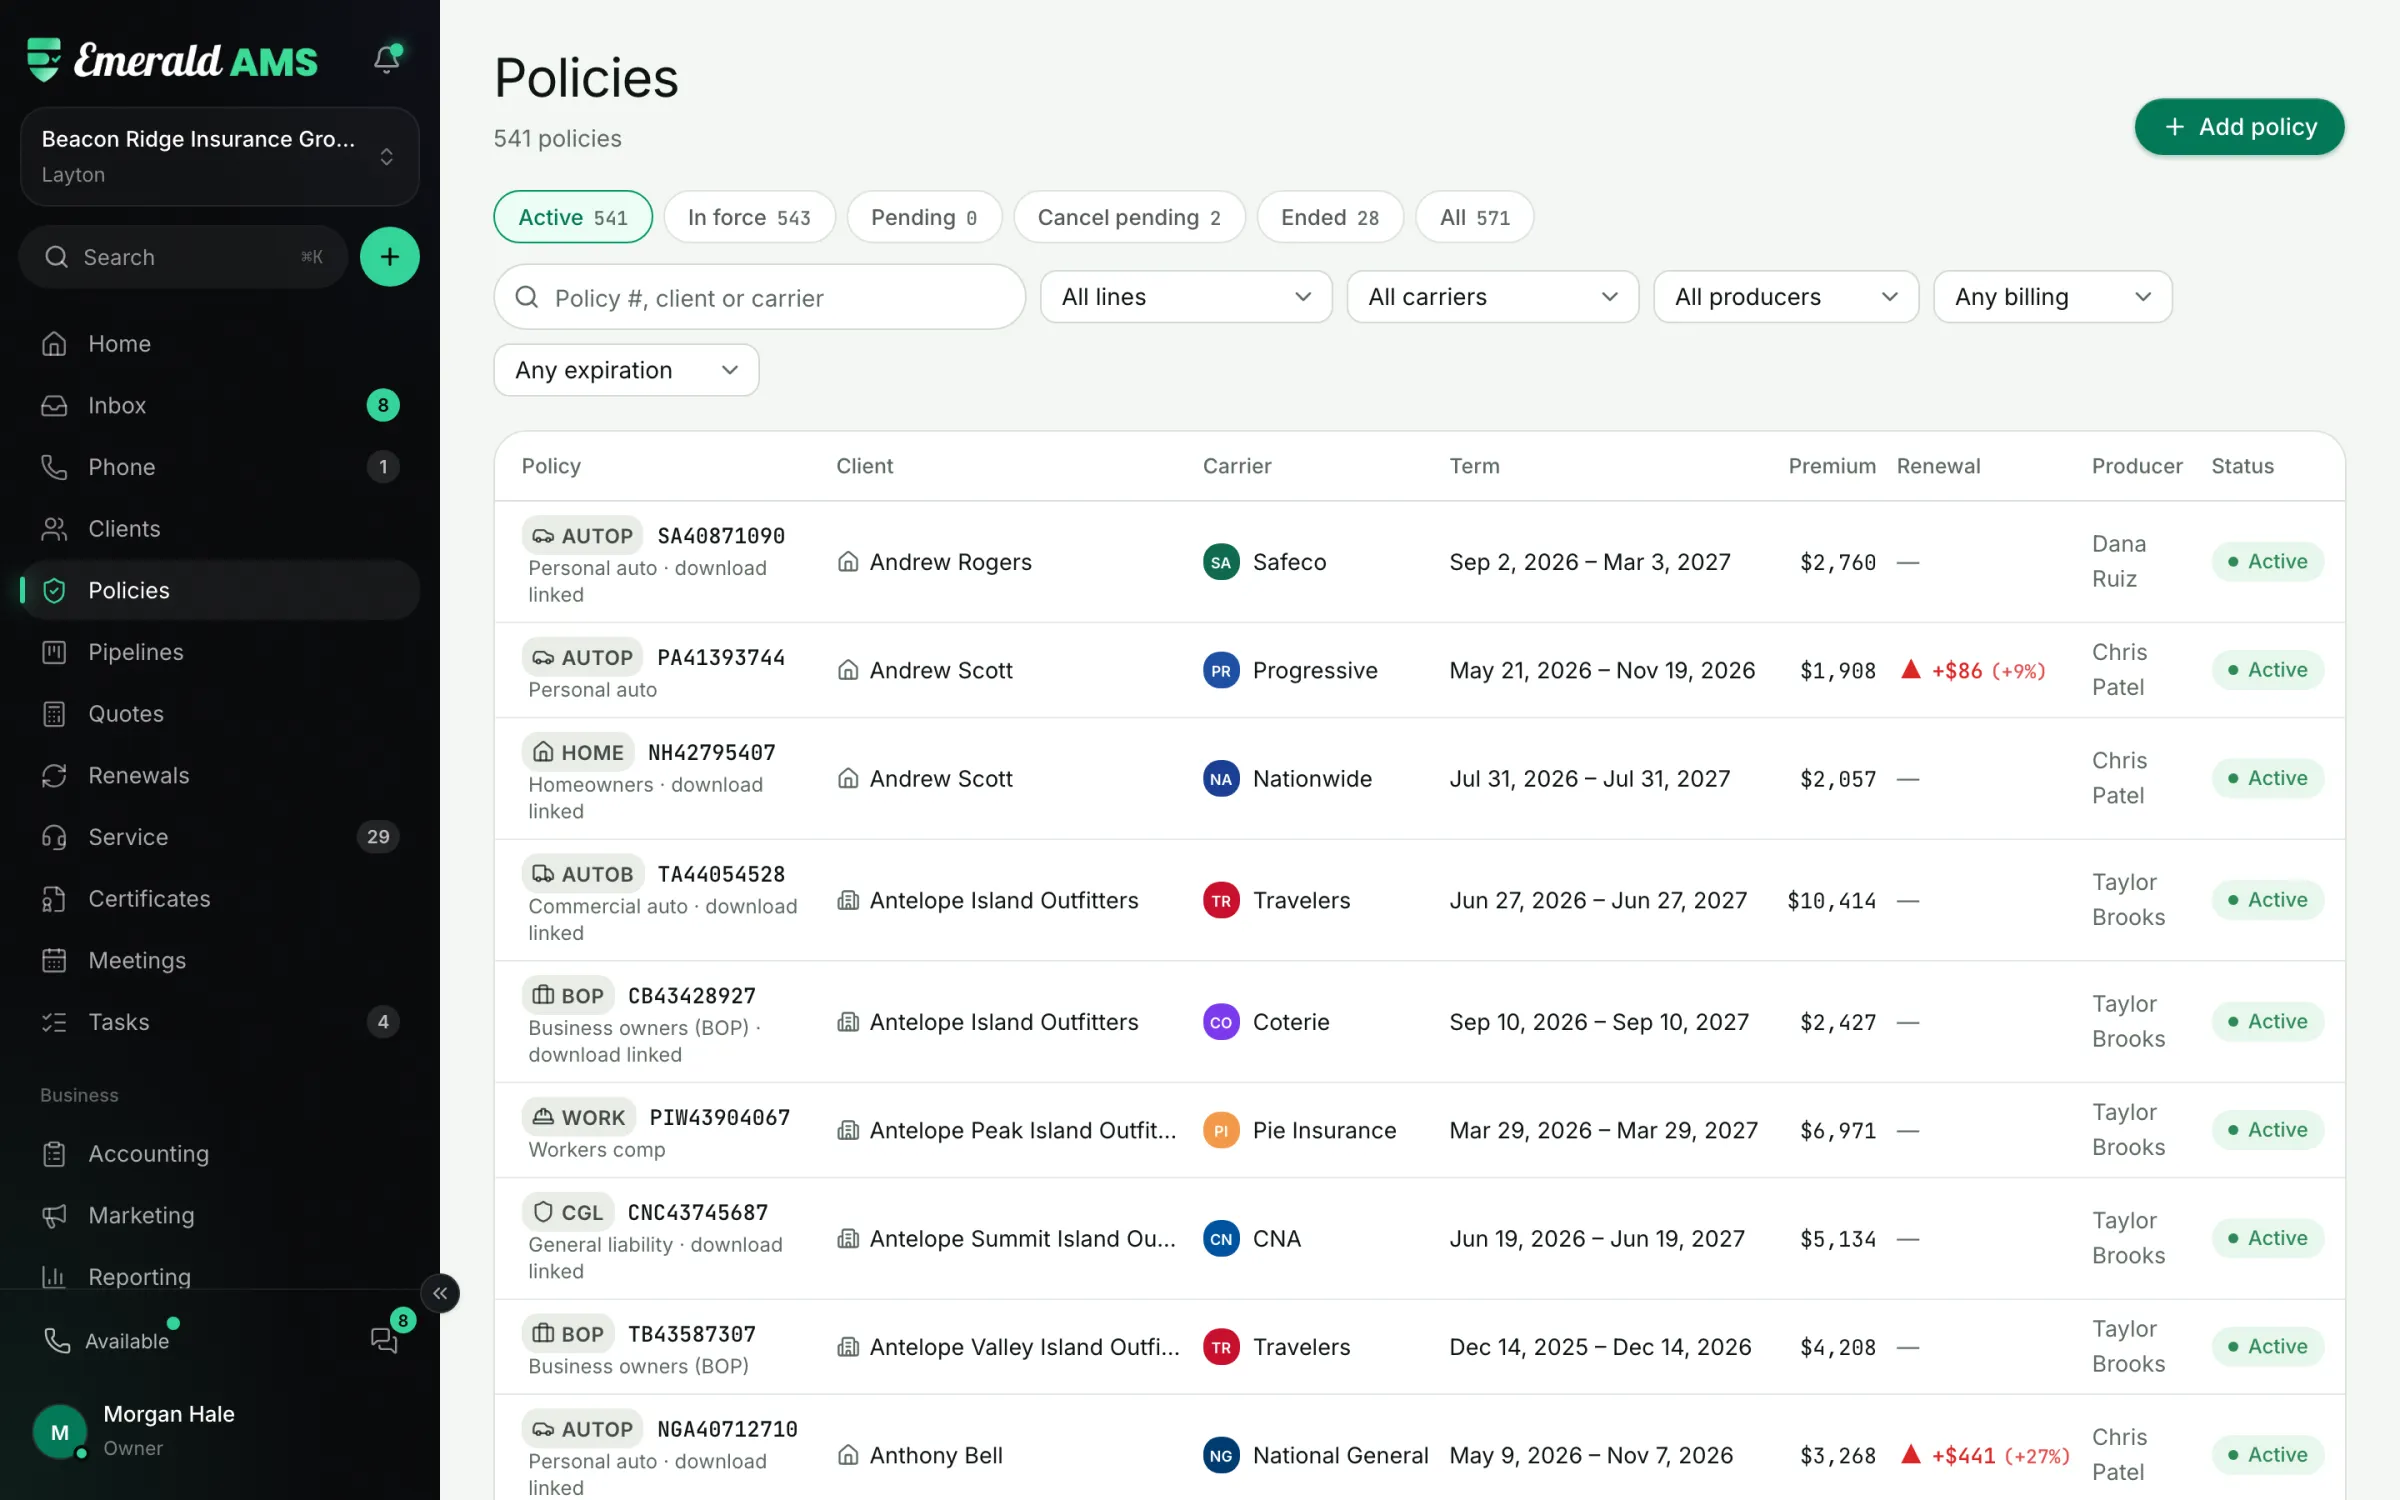Show the All 571 policies tab
This screenshot has height=1500, width=2400.
click(1474, 217)
